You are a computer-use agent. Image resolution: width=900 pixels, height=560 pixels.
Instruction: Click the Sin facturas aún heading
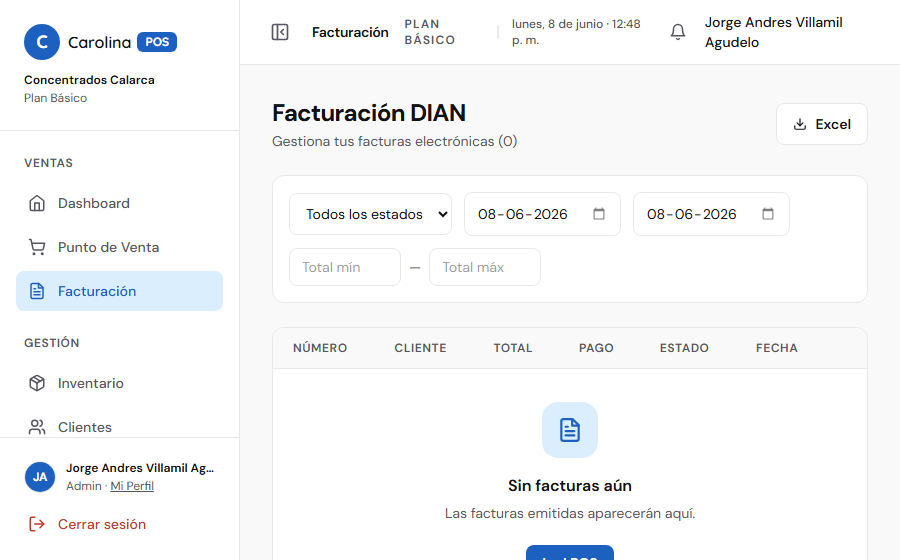click(570, 485)
